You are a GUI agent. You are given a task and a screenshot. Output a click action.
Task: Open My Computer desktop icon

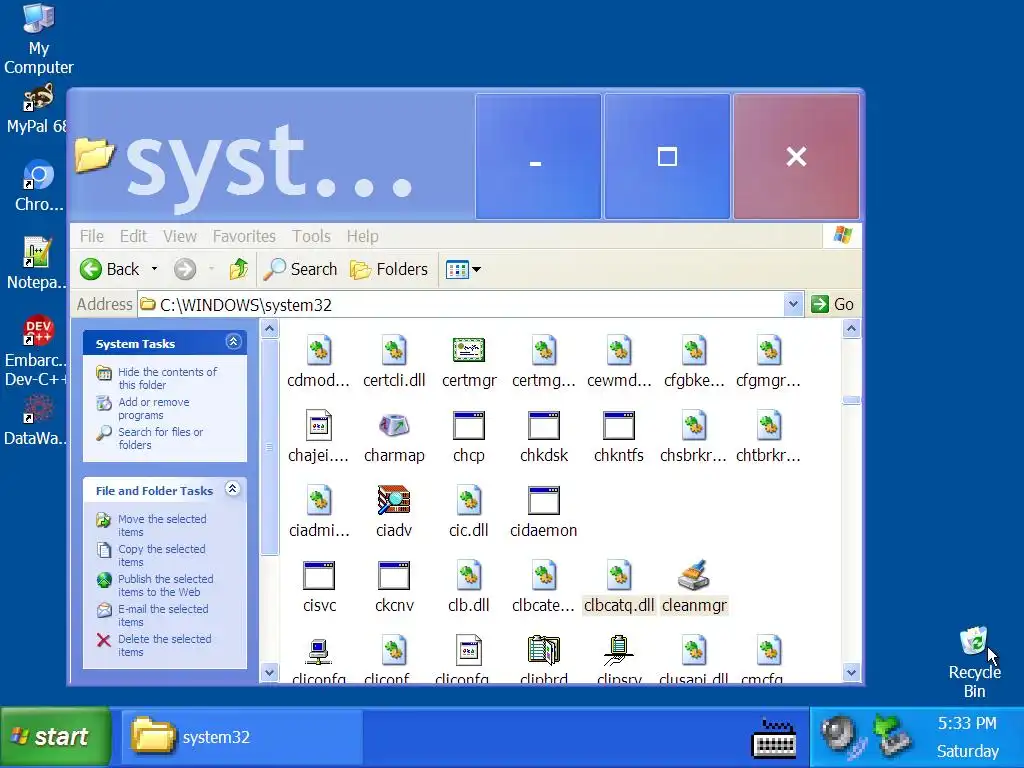[38, 39]
